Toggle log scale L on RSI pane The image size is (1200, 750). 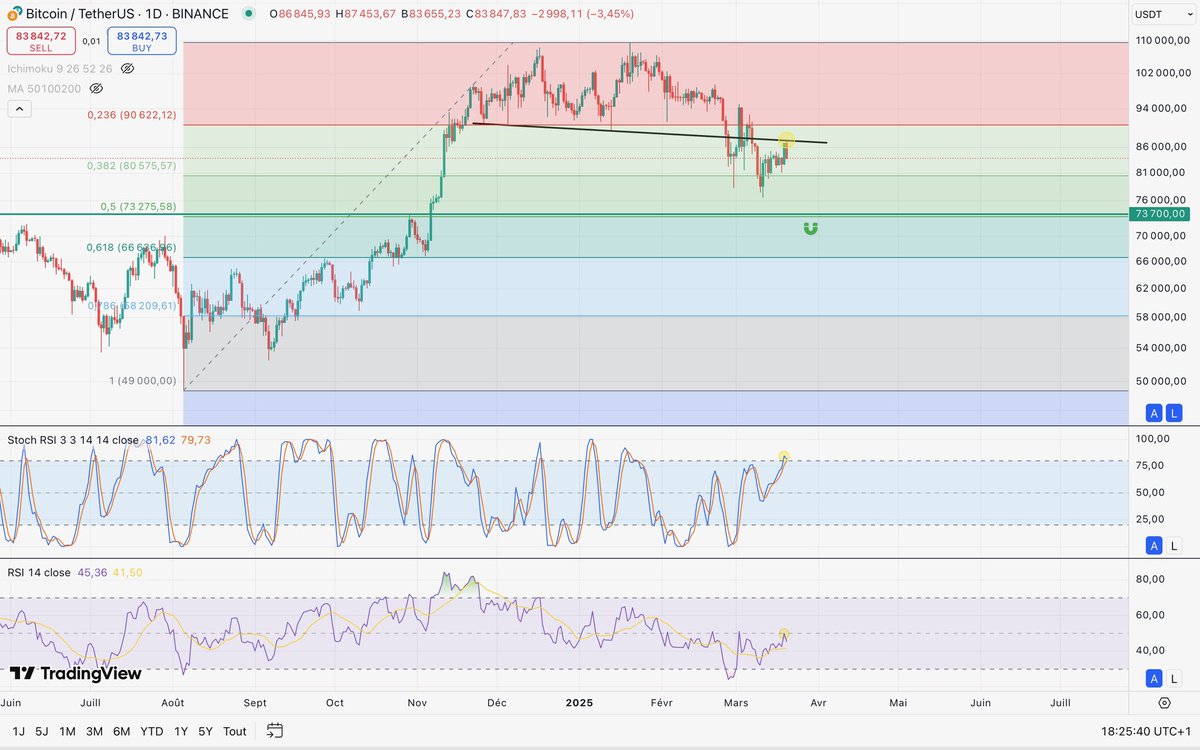[1174, 679]
